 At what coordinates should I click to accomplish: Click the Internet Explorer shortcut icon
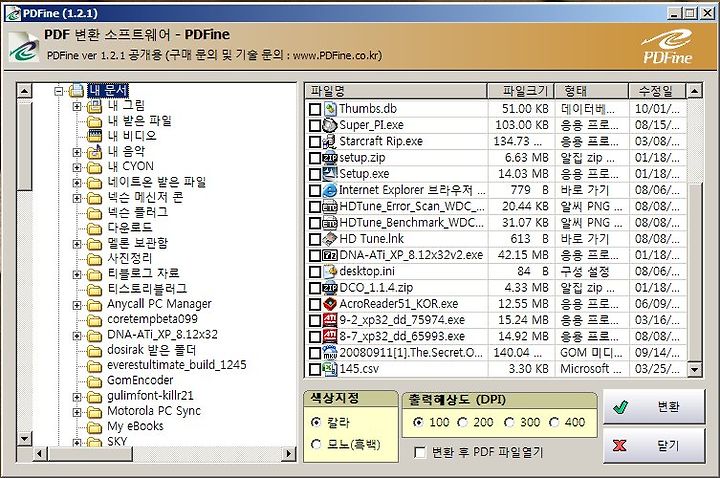click(x=330, y=190)
